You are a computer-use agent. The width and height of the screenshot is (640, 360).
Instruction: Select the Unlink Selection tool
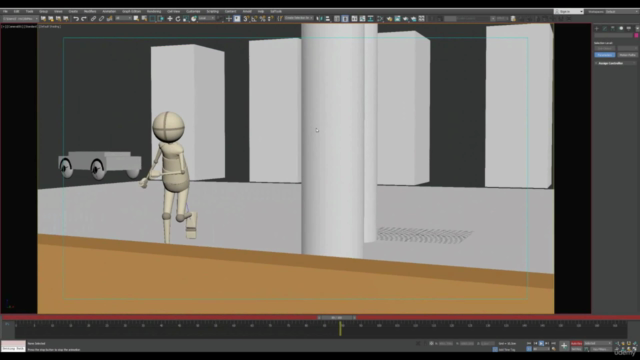pyautogui.click(x=101, y=19)
